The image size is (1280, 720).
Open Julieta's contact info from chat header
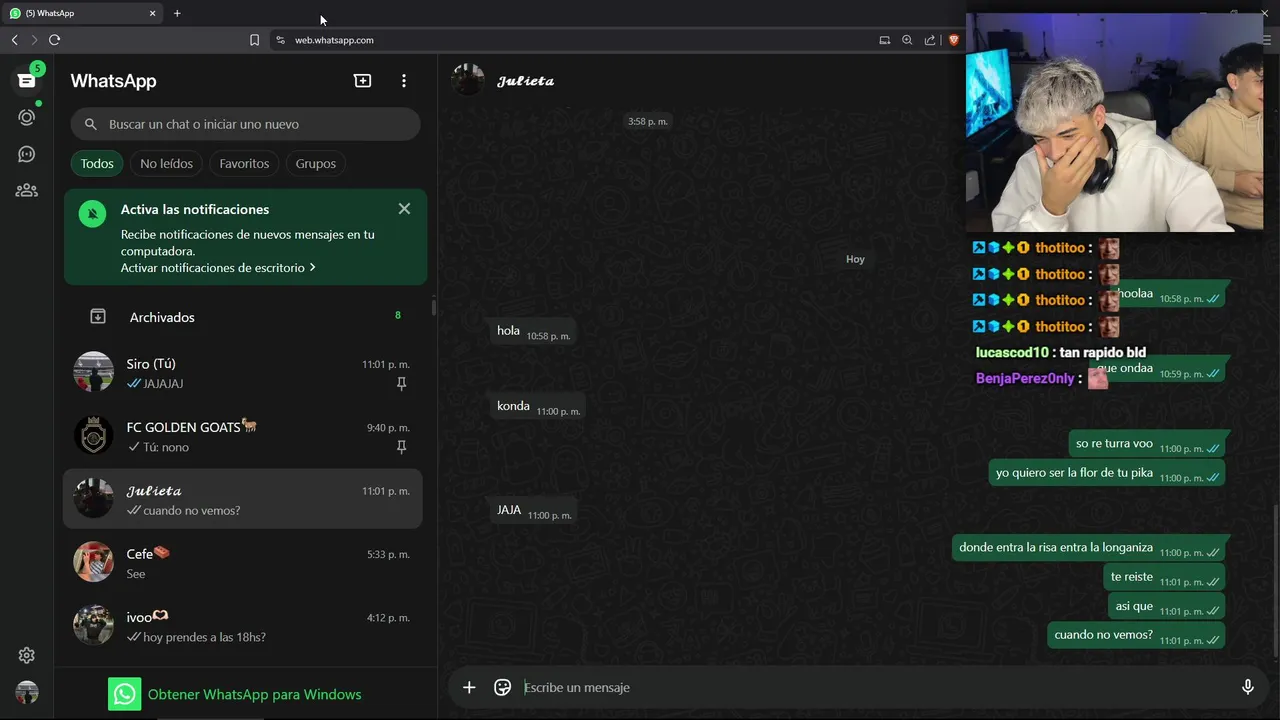[526, 81]
